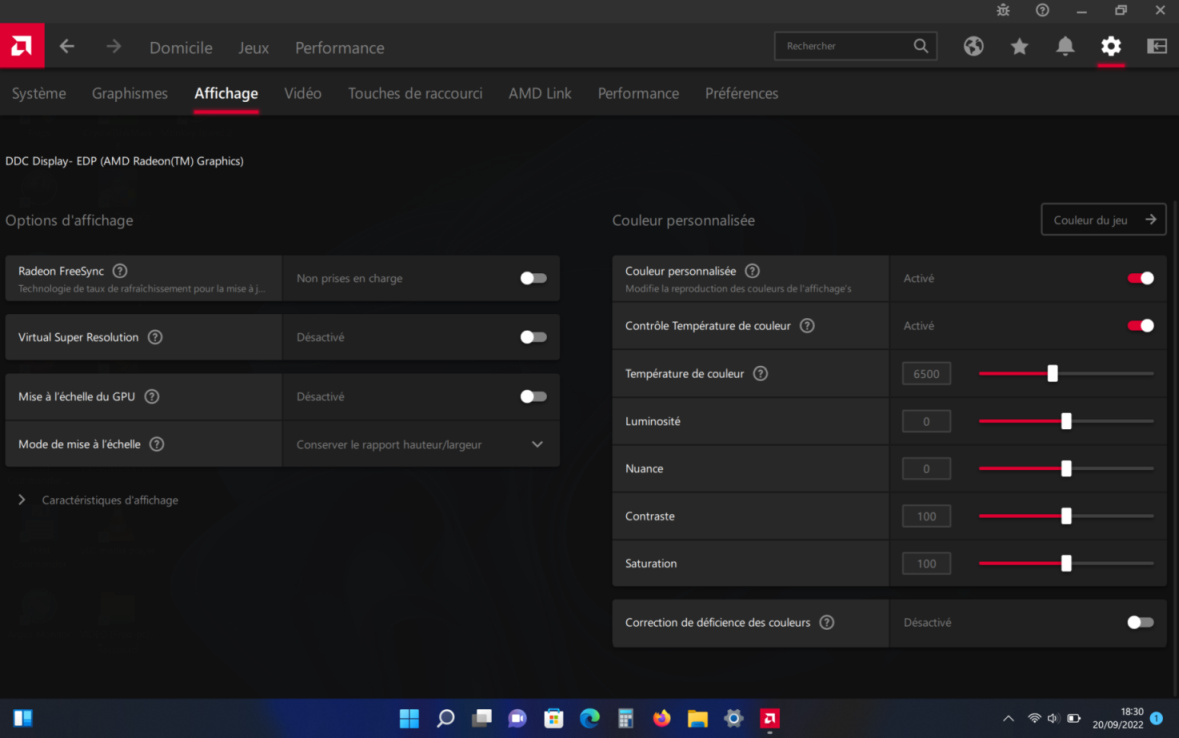Open File Explorer from taskbar
Image resolution: width=1179 pixels, height=738 pixels.
(698, 718)
